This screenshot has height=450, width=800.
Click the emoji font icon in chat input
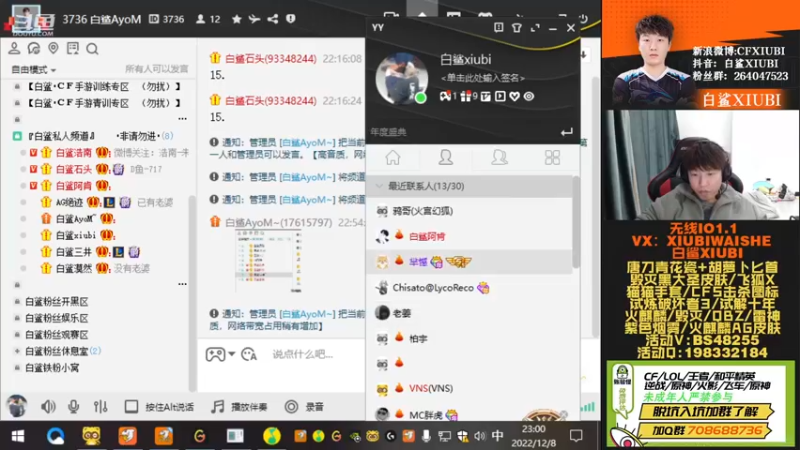[x=249, y=354]
